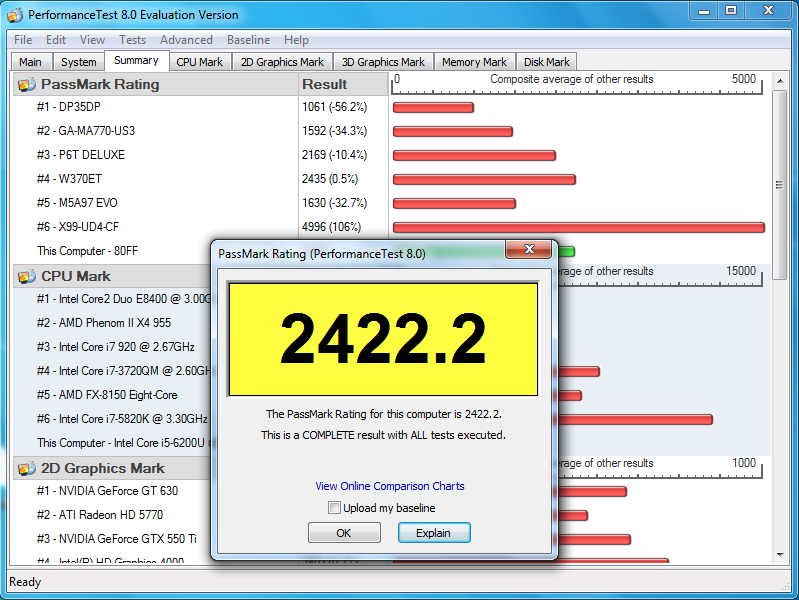Open the Advanced menu
Screen dimensions: 799x600
(186, 40)
